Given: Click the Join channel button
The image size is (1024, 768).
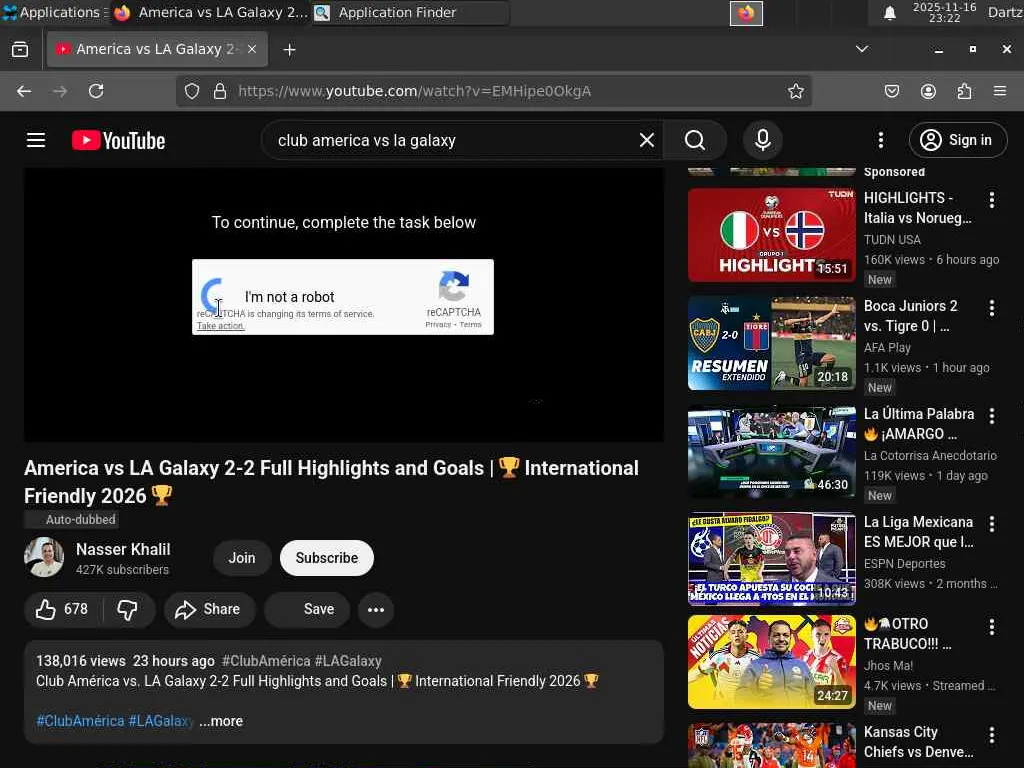Looking at the screenshot, I should click(x=242, y=558).
